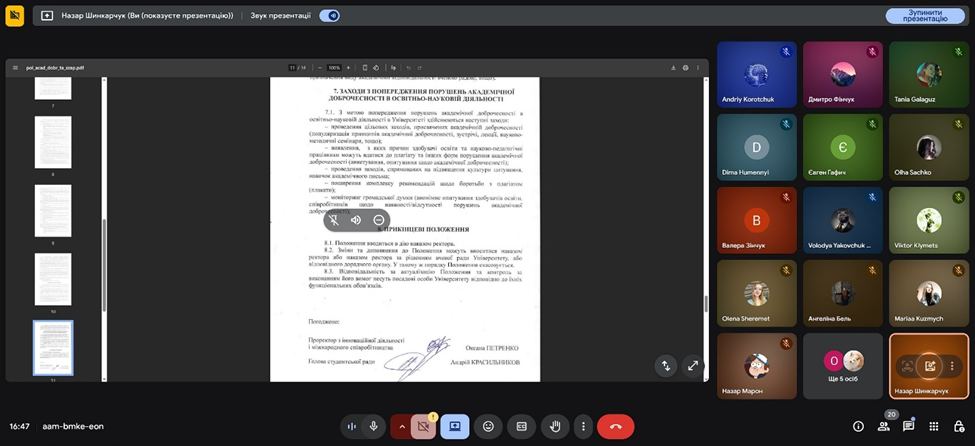This screenshot has height=446, width=975.
Task: Open meeting details info icon
Action: [x=857, y=426]
